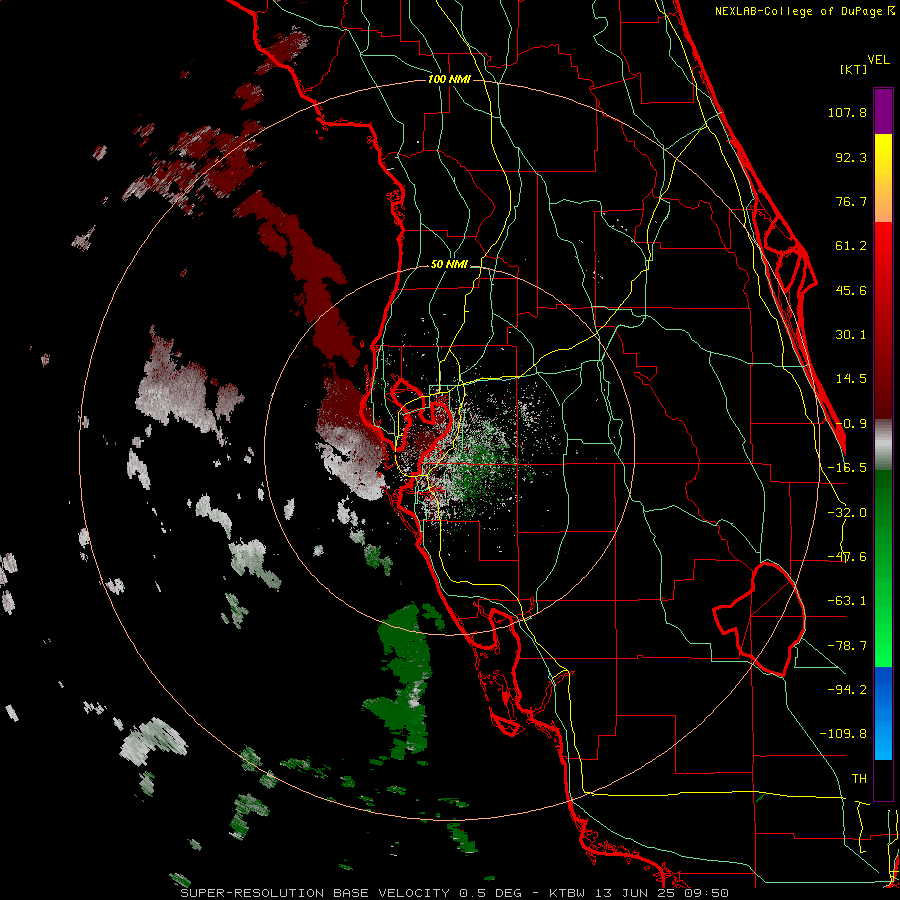
Task: Click the 76.7 velocity scale value
Action: click(851, 201)
